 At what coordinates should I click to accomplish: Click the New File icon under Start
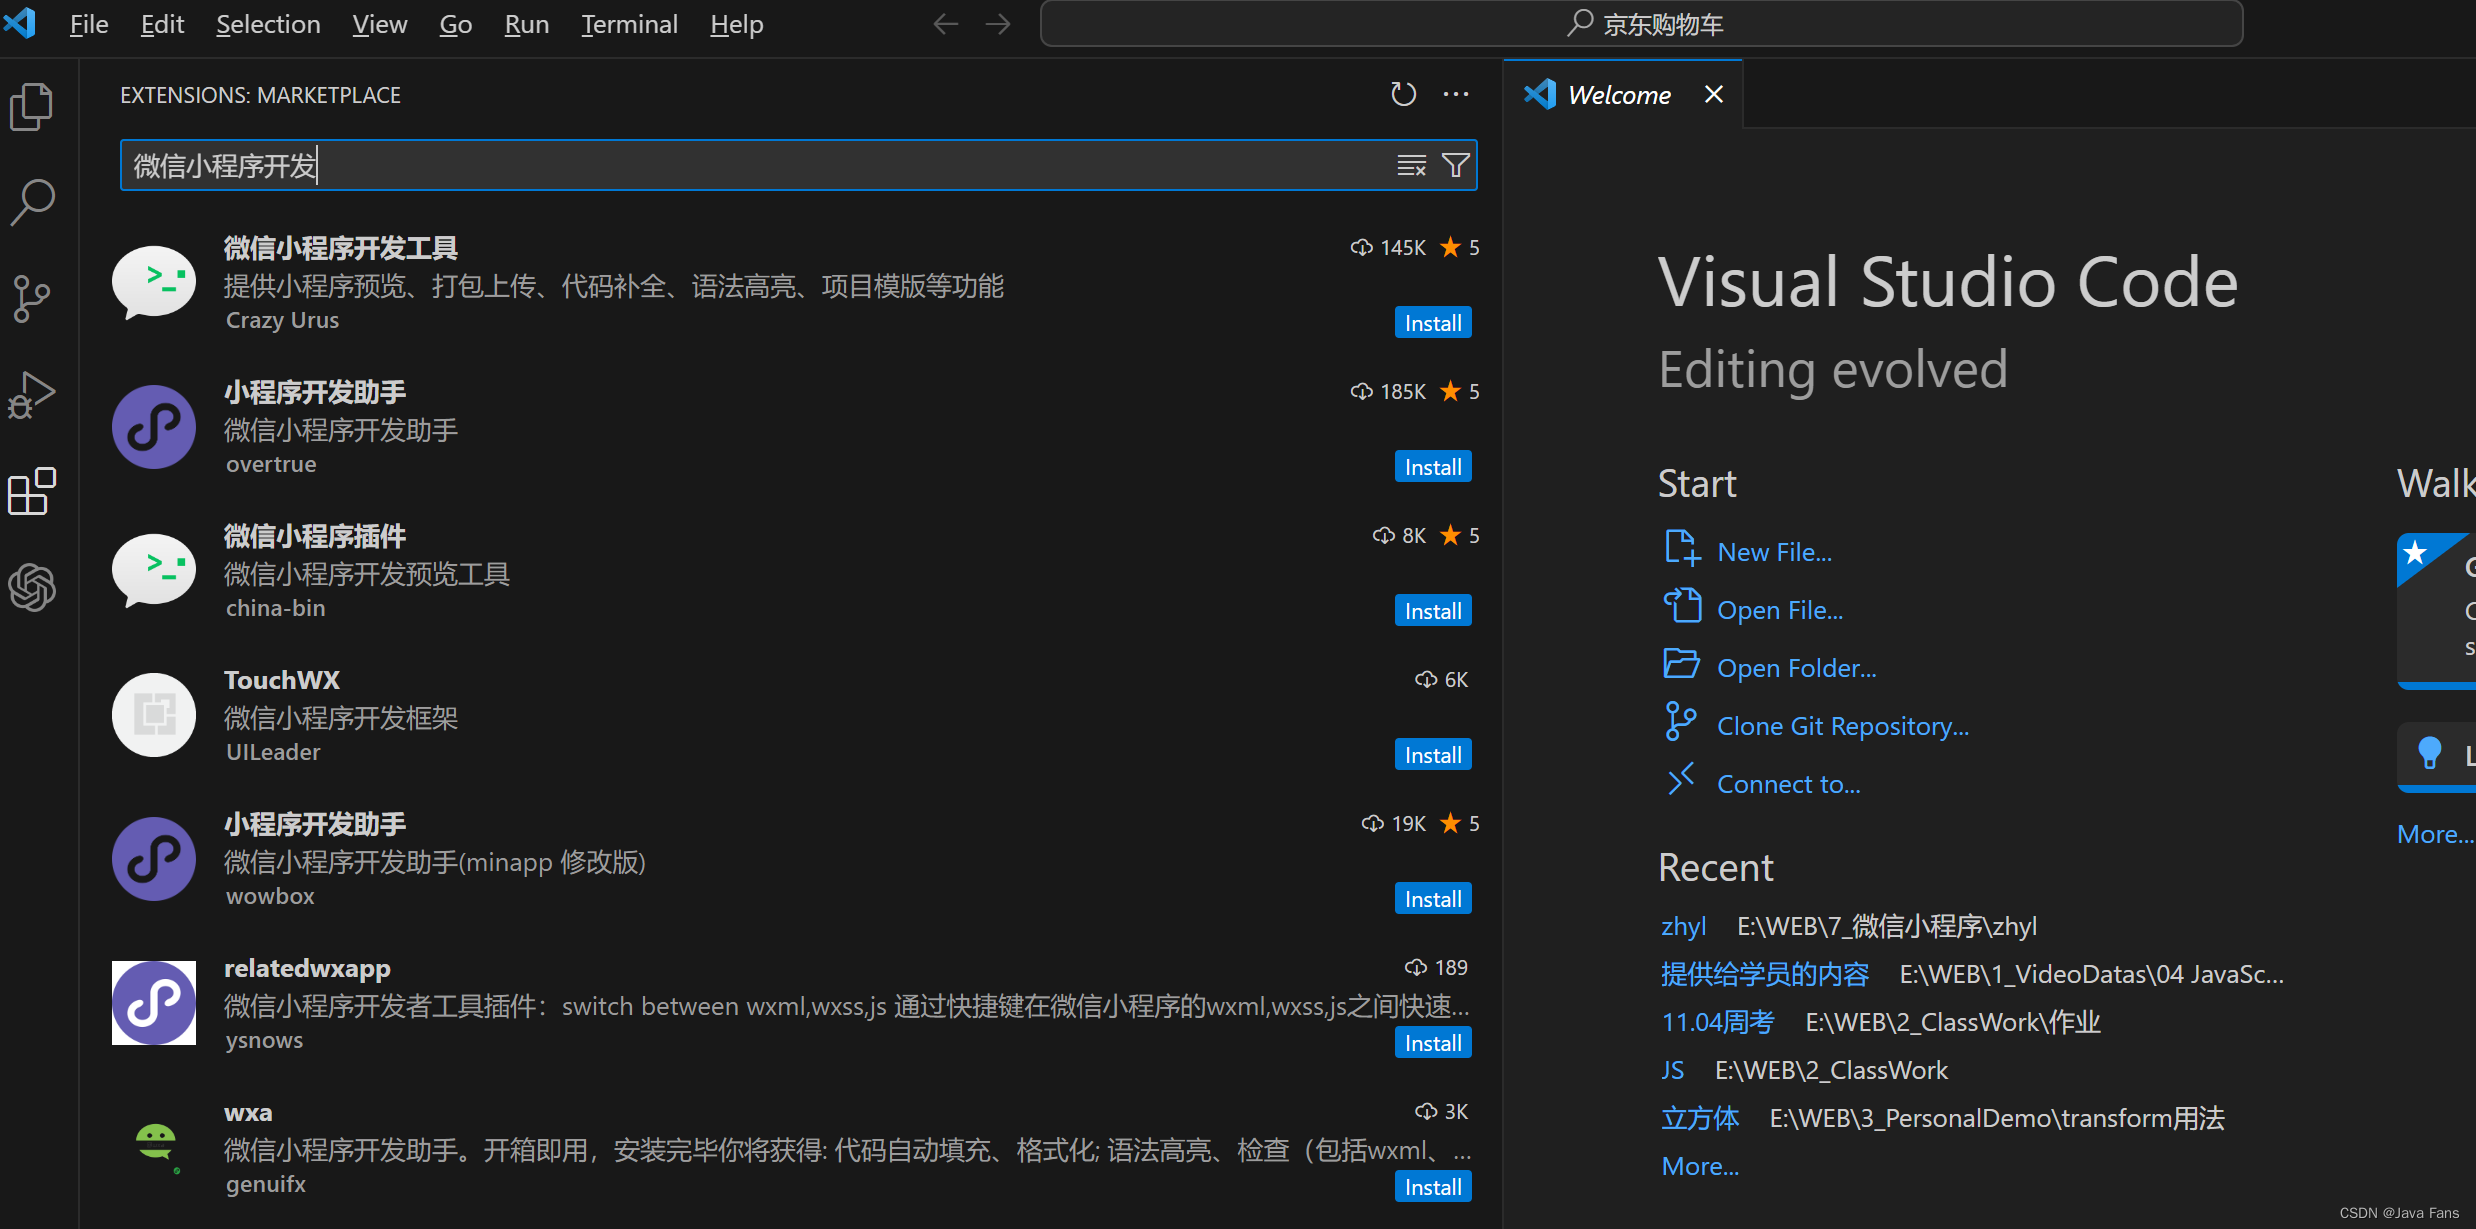1682,549
